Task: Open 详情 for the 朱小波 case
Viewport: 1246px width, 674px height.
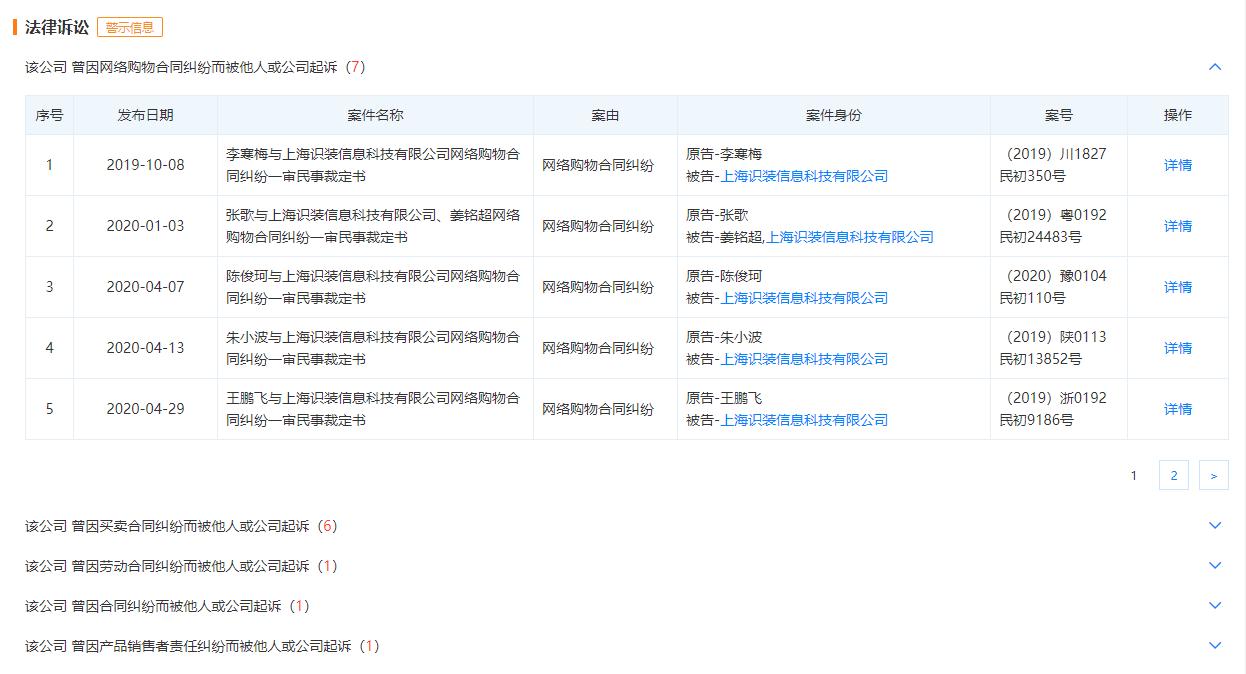Action: click(1177, 347)
